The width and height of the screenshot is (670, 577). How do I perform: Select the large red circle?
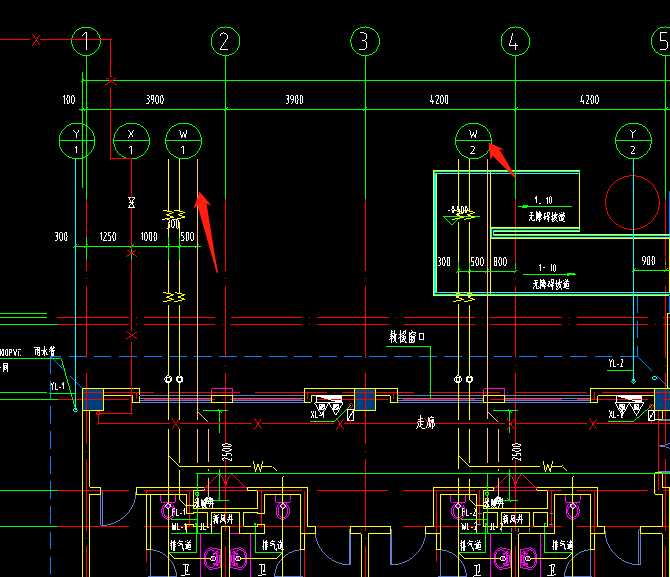(633, 202)
